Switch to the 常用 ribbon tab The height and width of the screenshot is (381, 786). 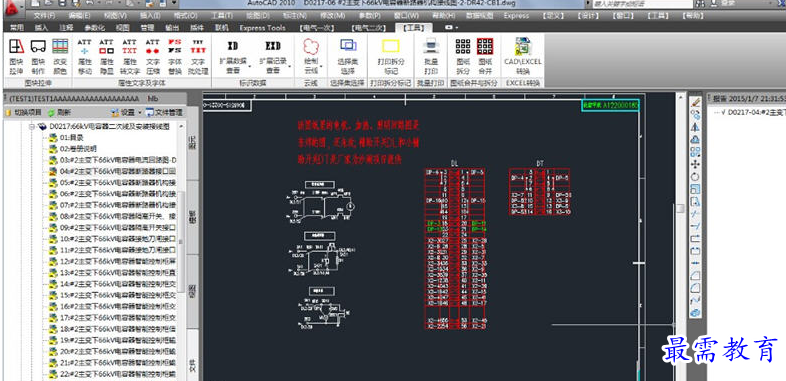pos(17,28)
